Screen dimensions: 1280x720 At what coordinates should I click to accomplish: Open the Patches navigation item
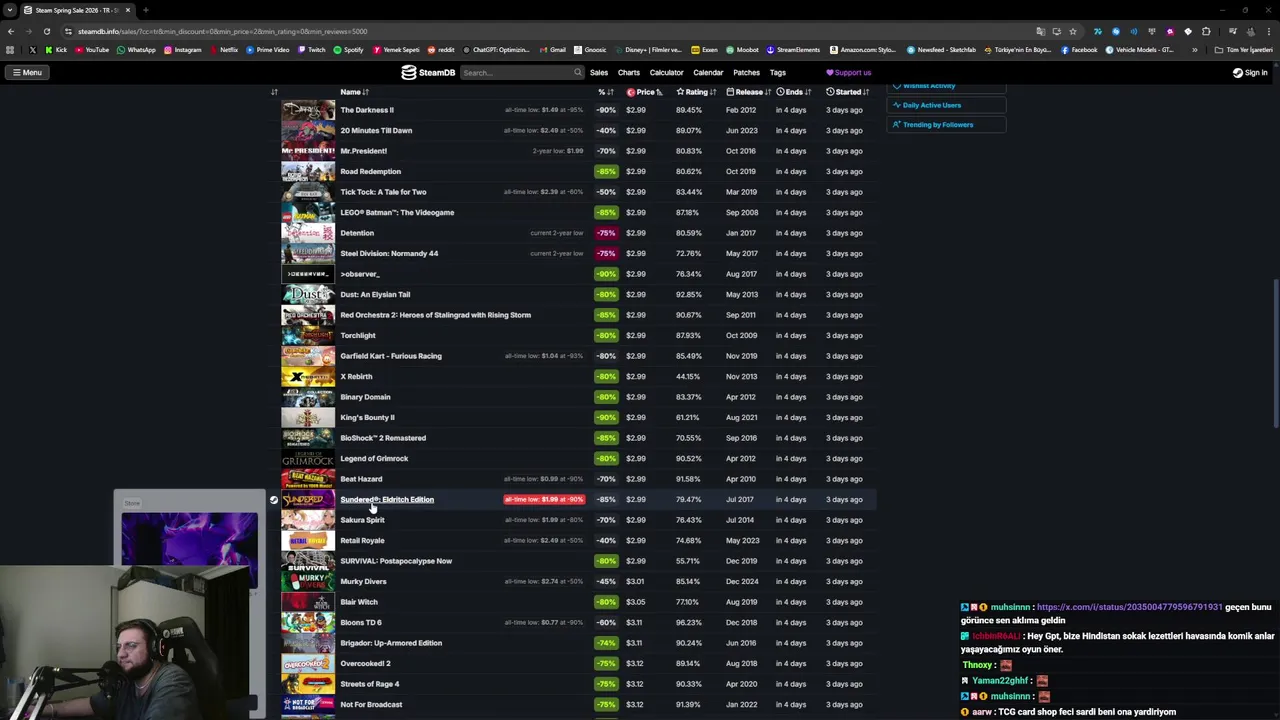tap(746, 72)
